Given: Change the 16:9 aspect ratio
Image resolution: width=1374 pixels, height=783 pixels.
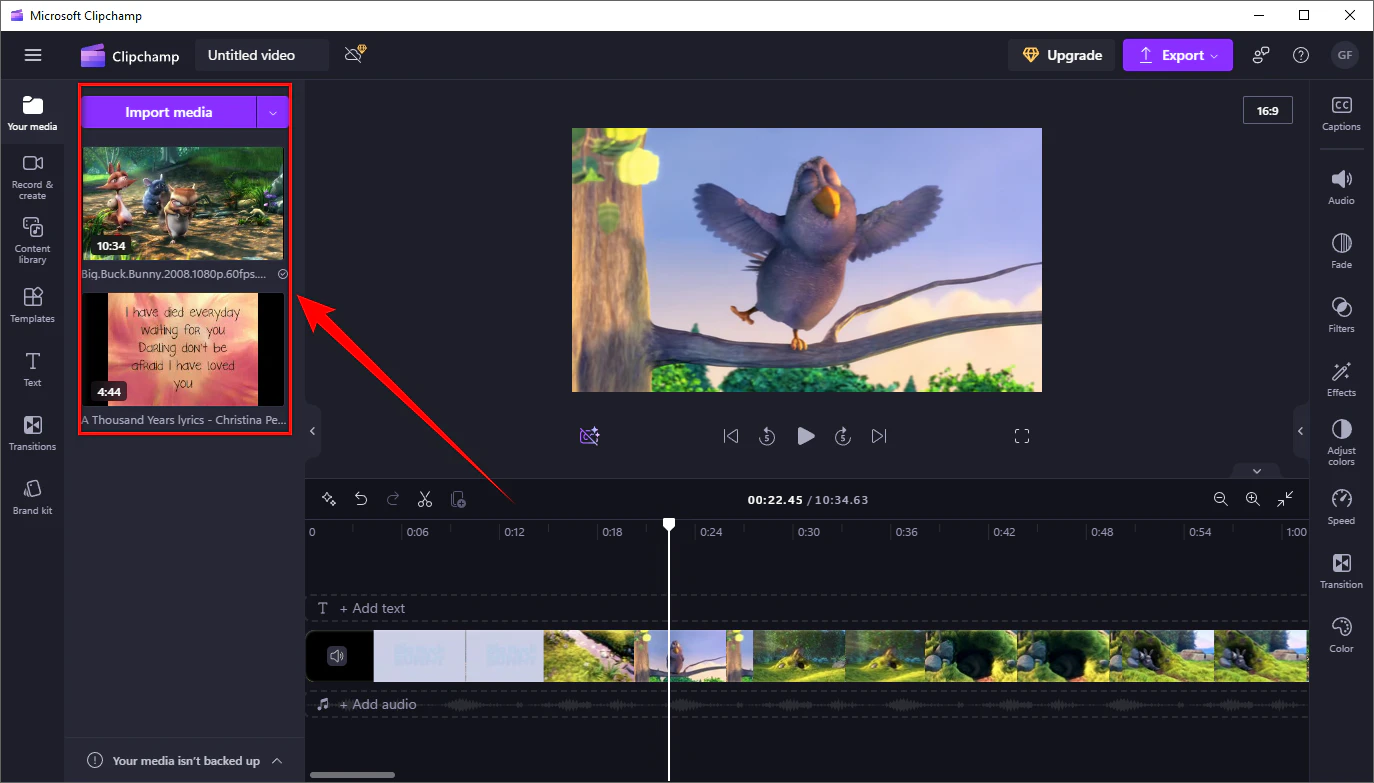Looking at the screenshot, I should click(1267, 111).
